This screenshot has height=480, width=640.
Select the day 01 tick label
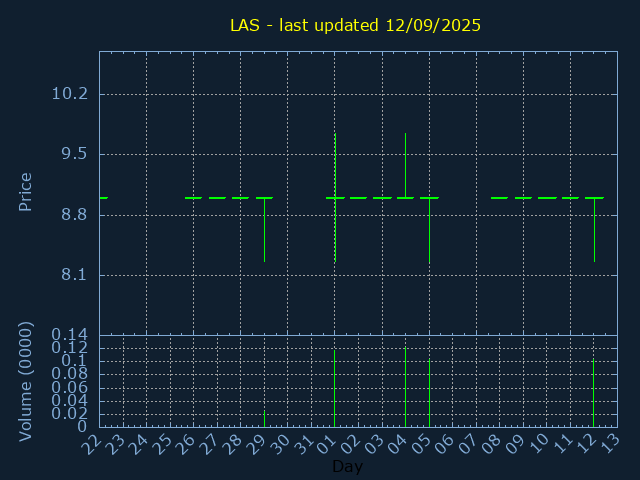pyautogui.click(x=326, y=444)
